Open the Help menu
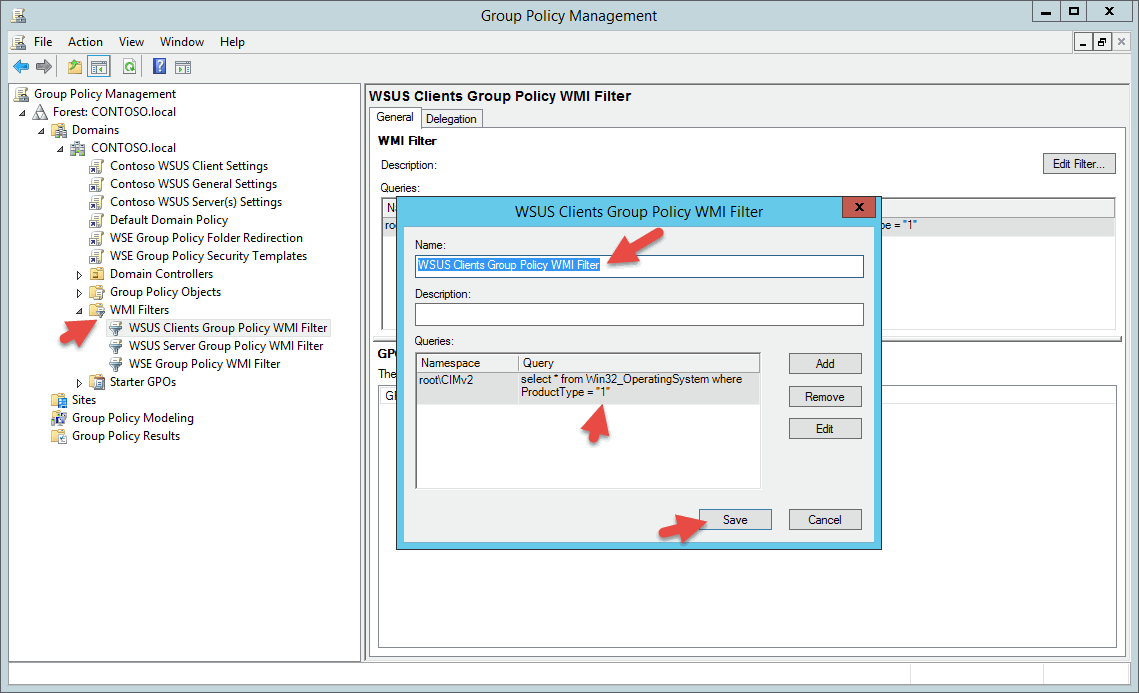The width and height of the screenshot is (1139, 693). coord(232,42)
